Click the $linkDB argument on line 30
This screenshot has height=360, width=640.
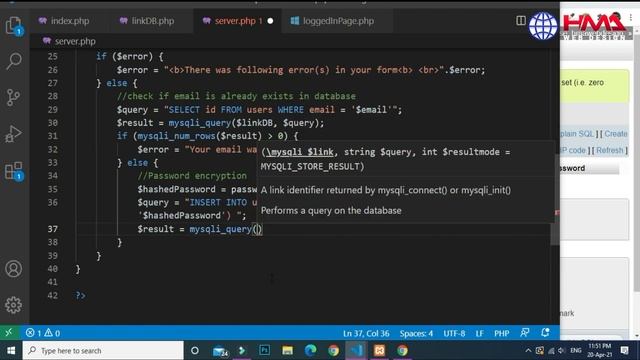pyautogui.click(x=254, y=123)
